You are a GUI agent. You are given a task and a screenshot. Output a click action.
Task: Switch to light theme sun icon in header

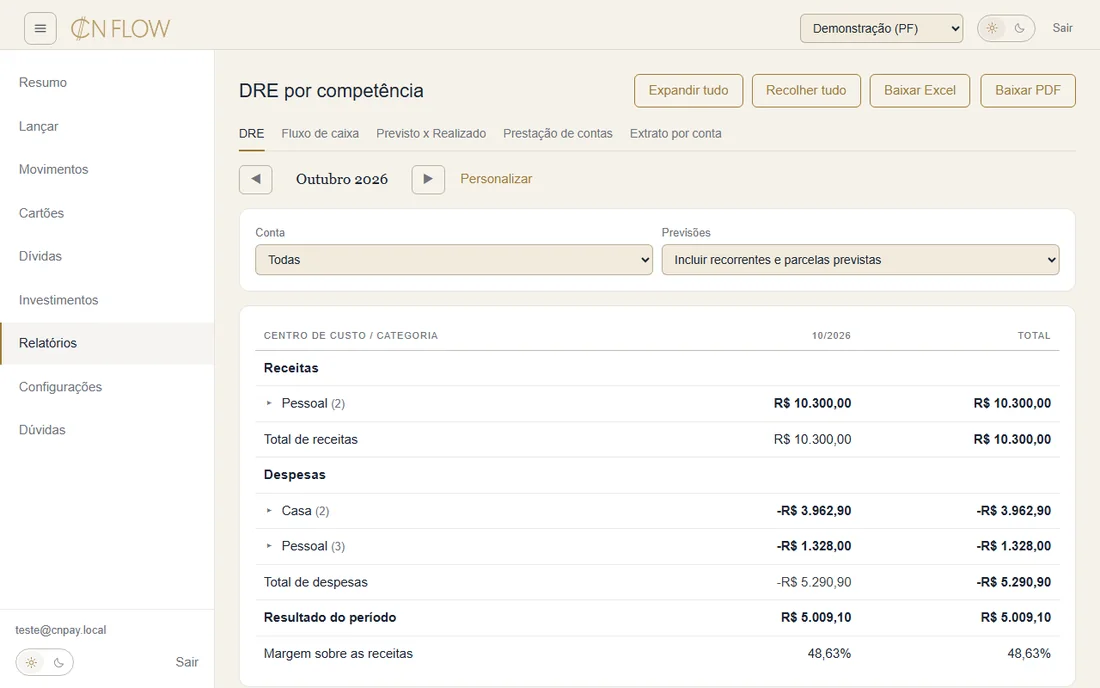point(992,28)
